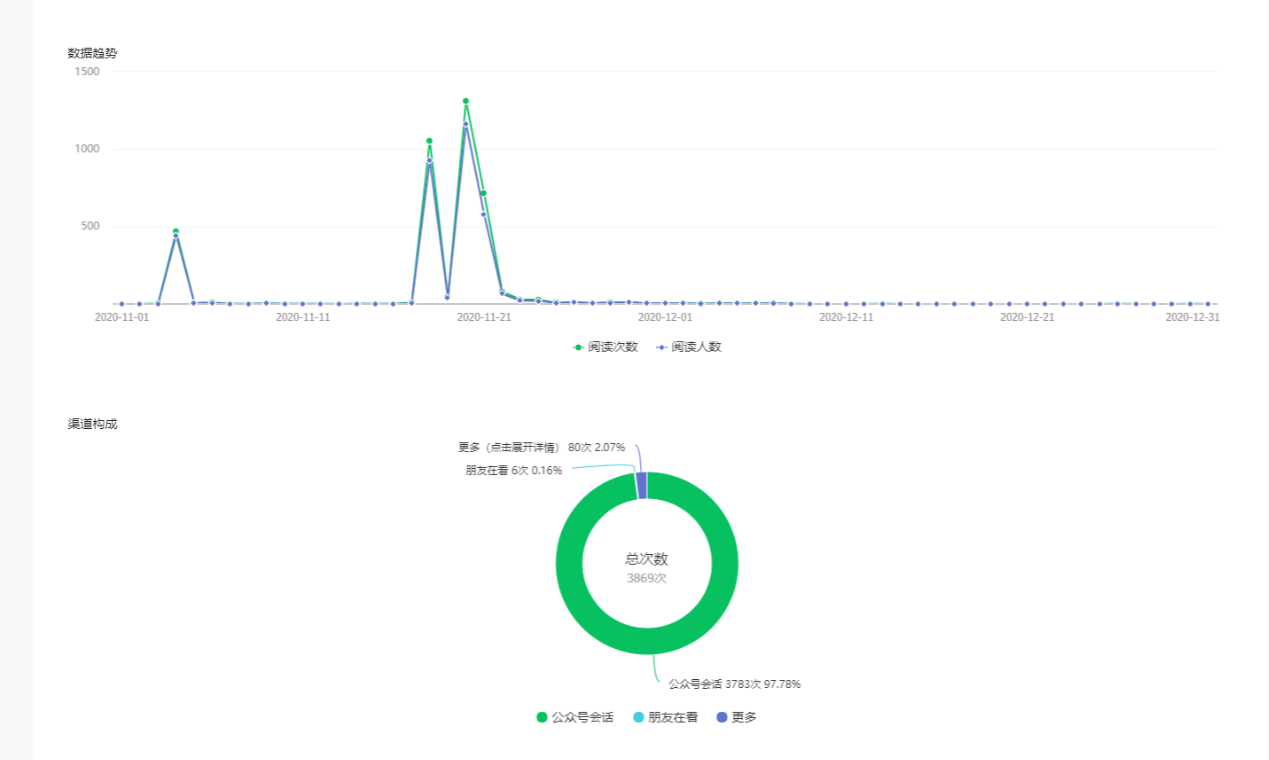
Task: Click the 500 y-axis label
Action: pos(91,226)
